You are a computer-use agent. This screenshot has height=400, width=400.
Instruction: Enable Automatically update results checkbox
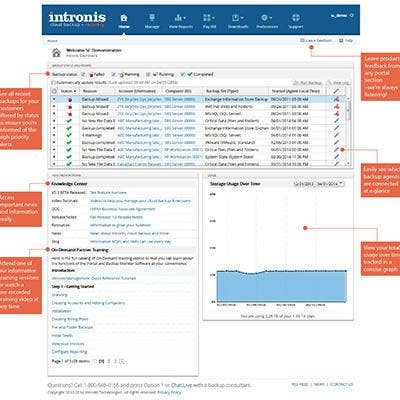click(x=53, y=82)
